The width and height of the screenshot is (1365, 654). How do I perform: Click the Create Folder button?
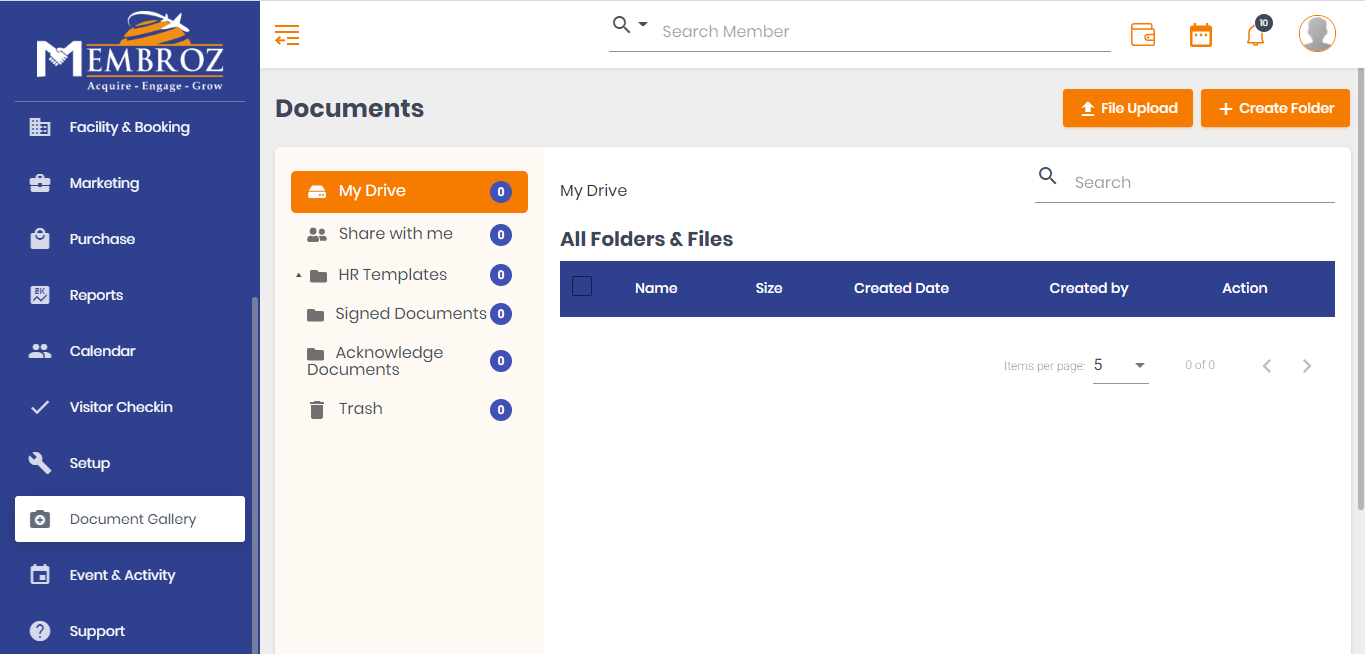(1275, 108)
